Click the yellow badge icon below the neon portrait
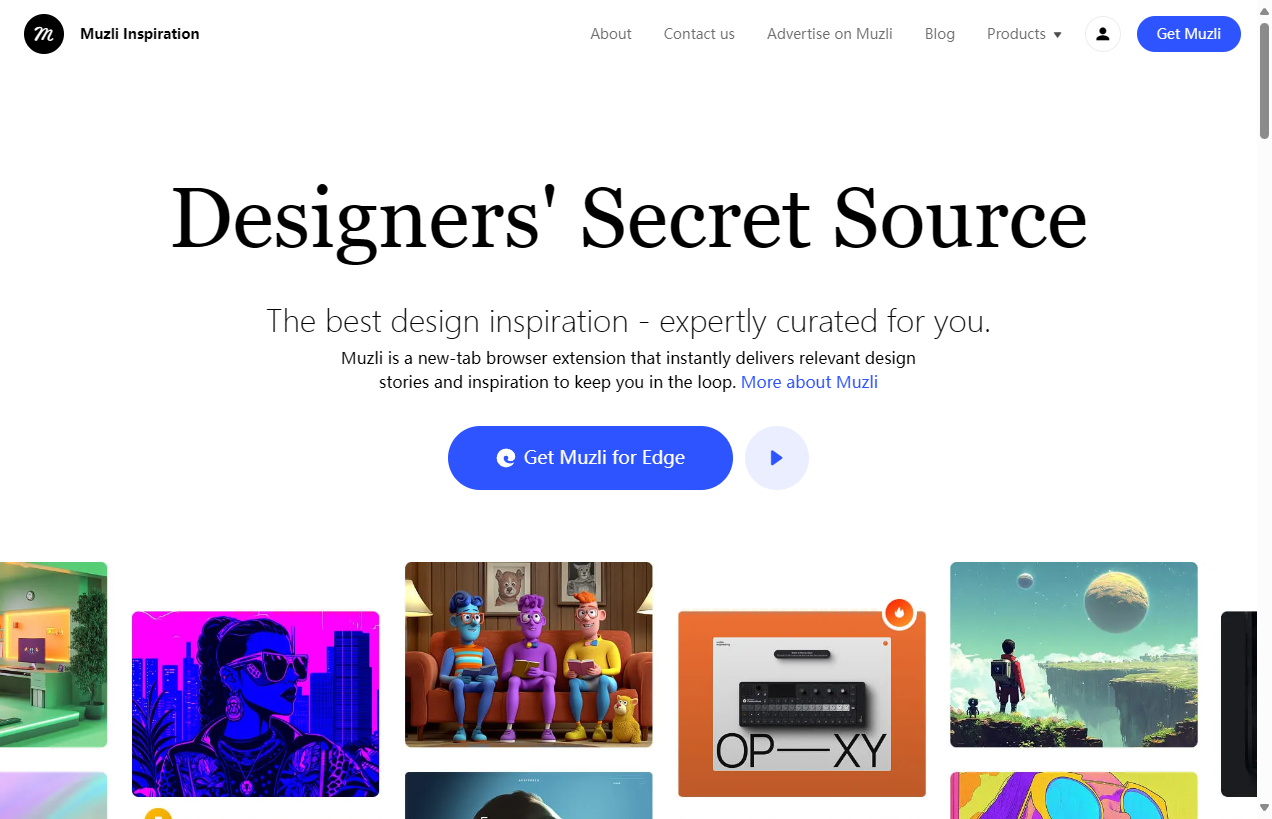1272x819 pixels. point(158,814)
